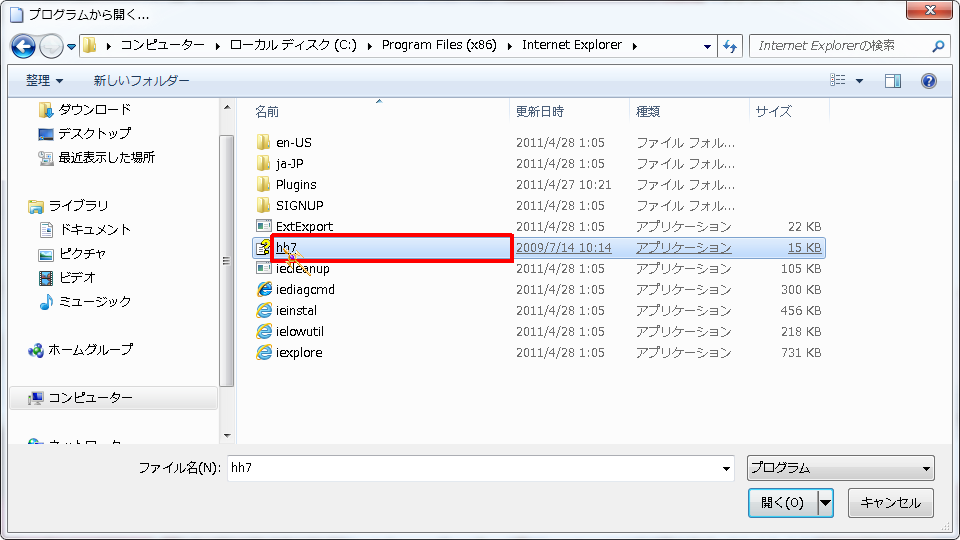Expand arrow after Program Files (x86) breadcrumb

(509, 46)
